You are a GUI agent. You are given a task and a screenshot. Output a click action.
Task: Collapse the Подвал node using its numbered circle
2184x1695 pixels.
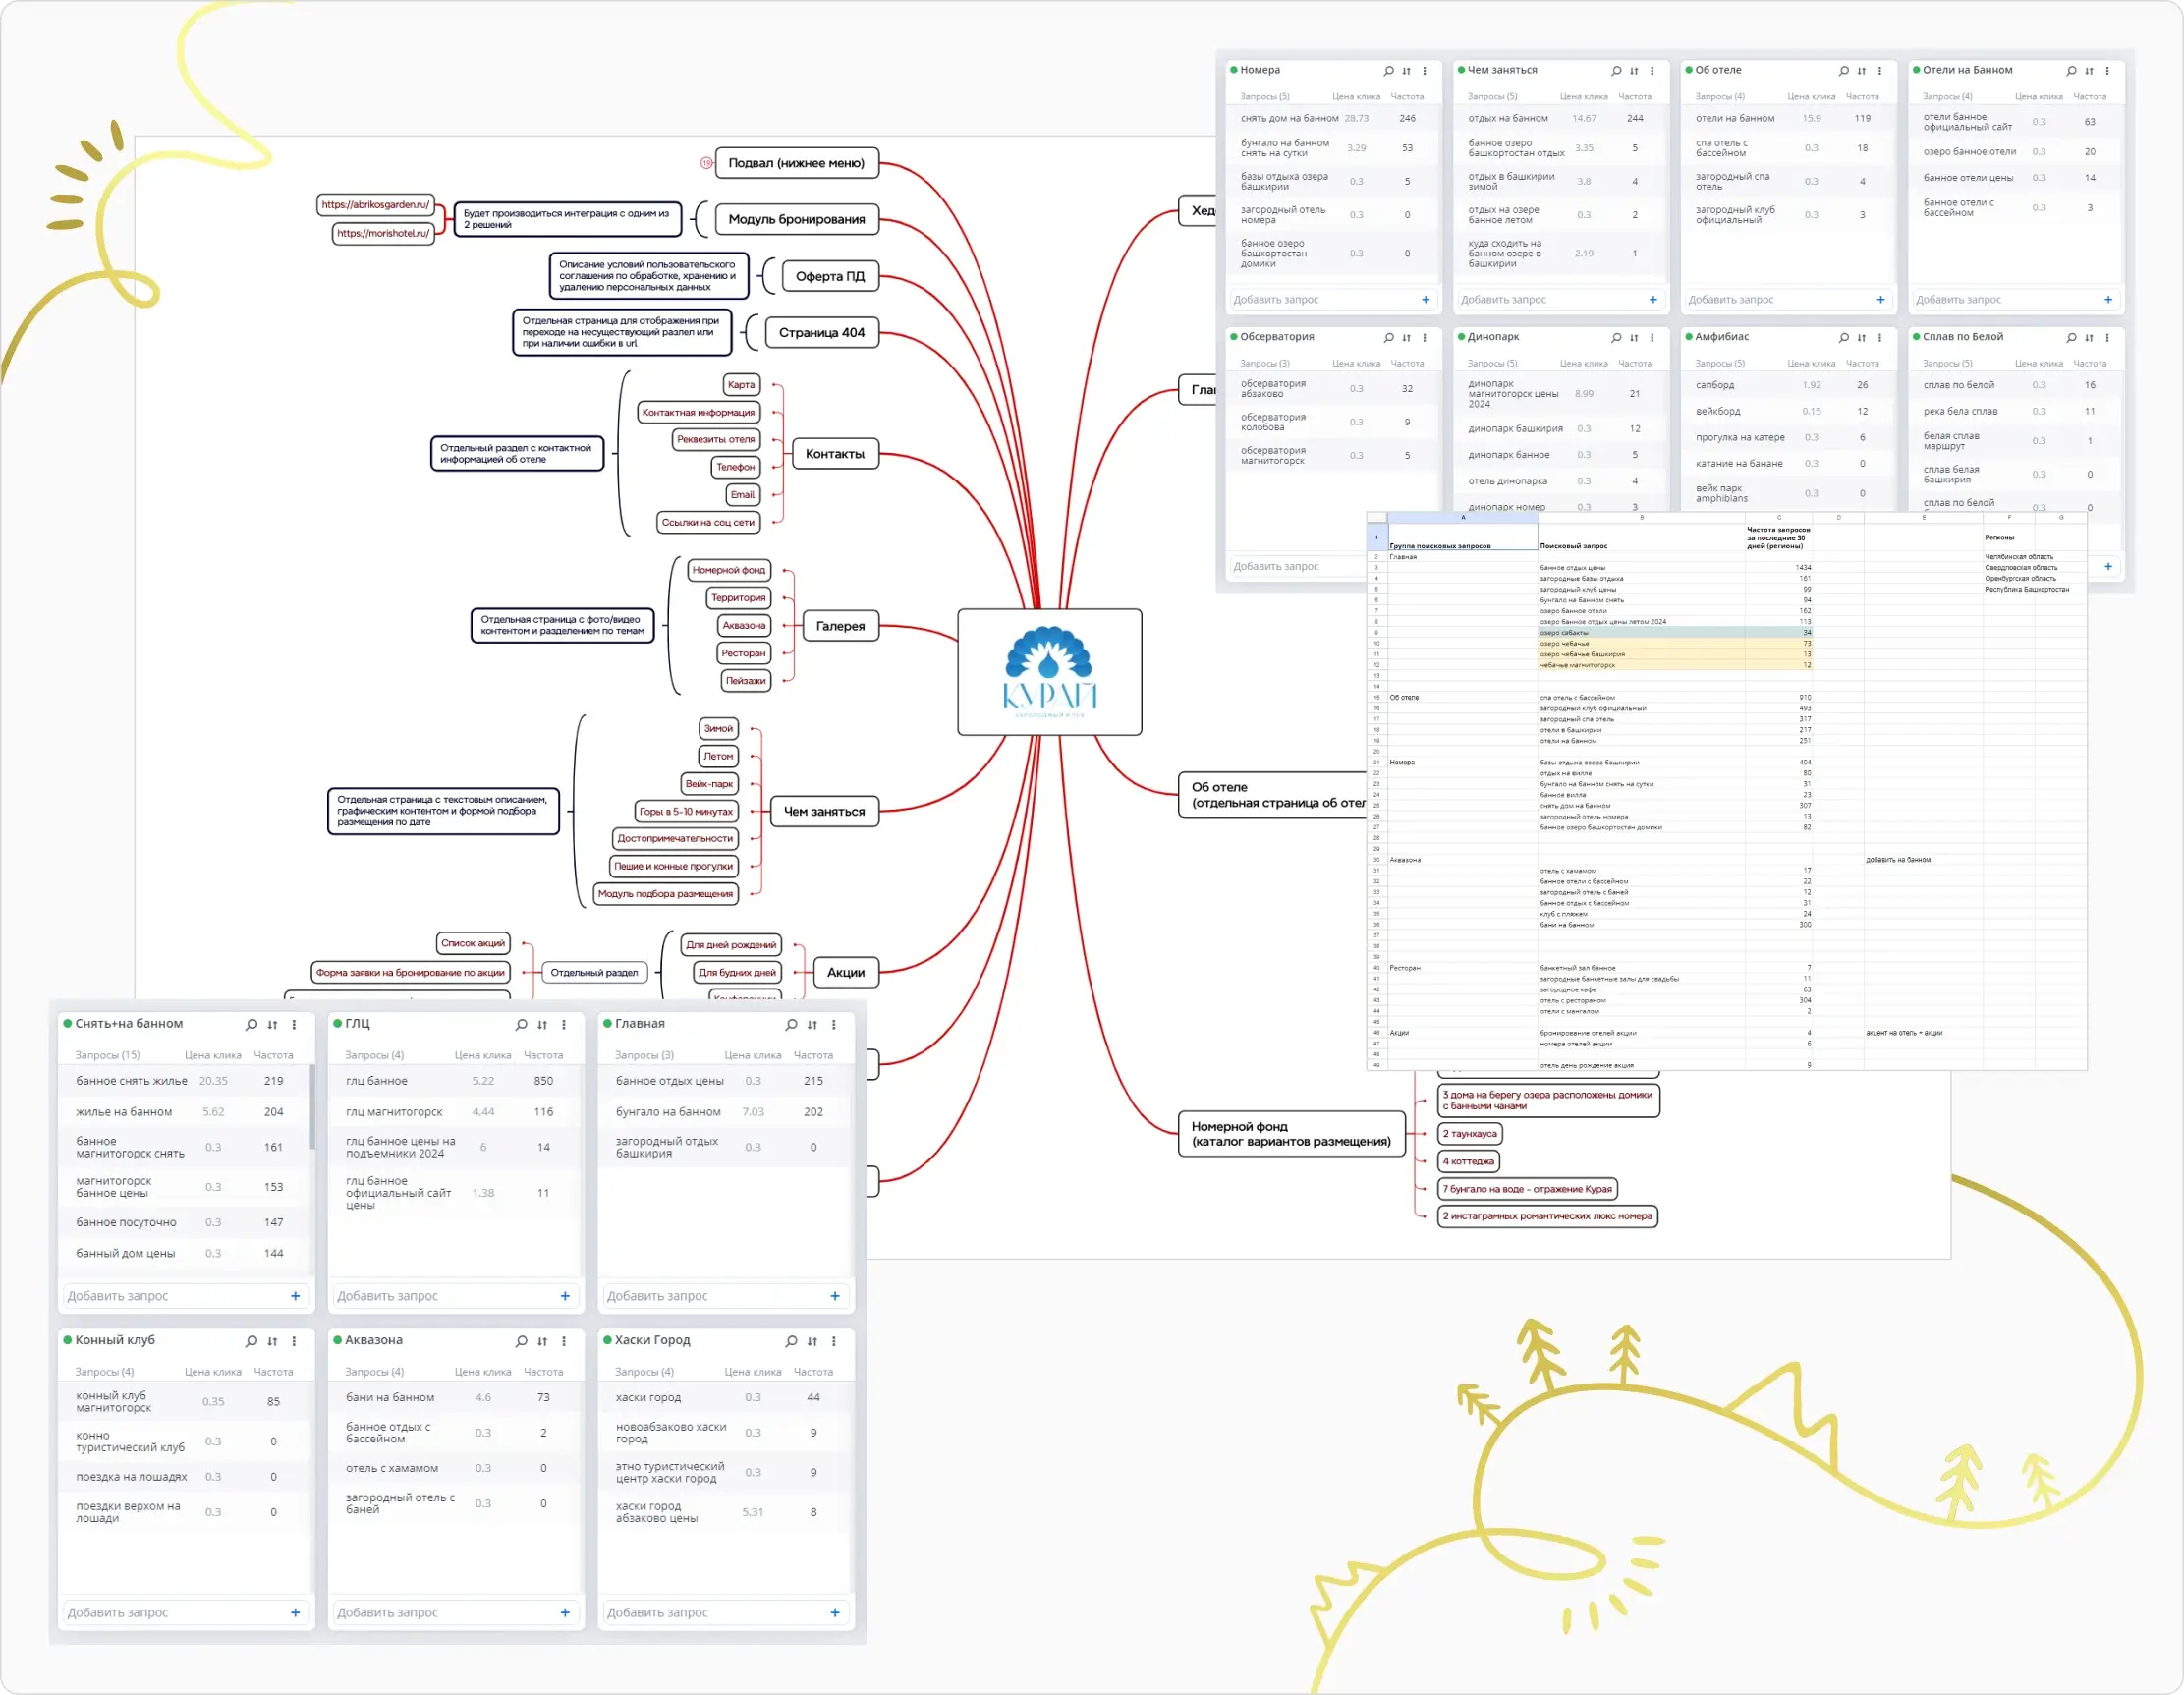[x=706, y=163]
